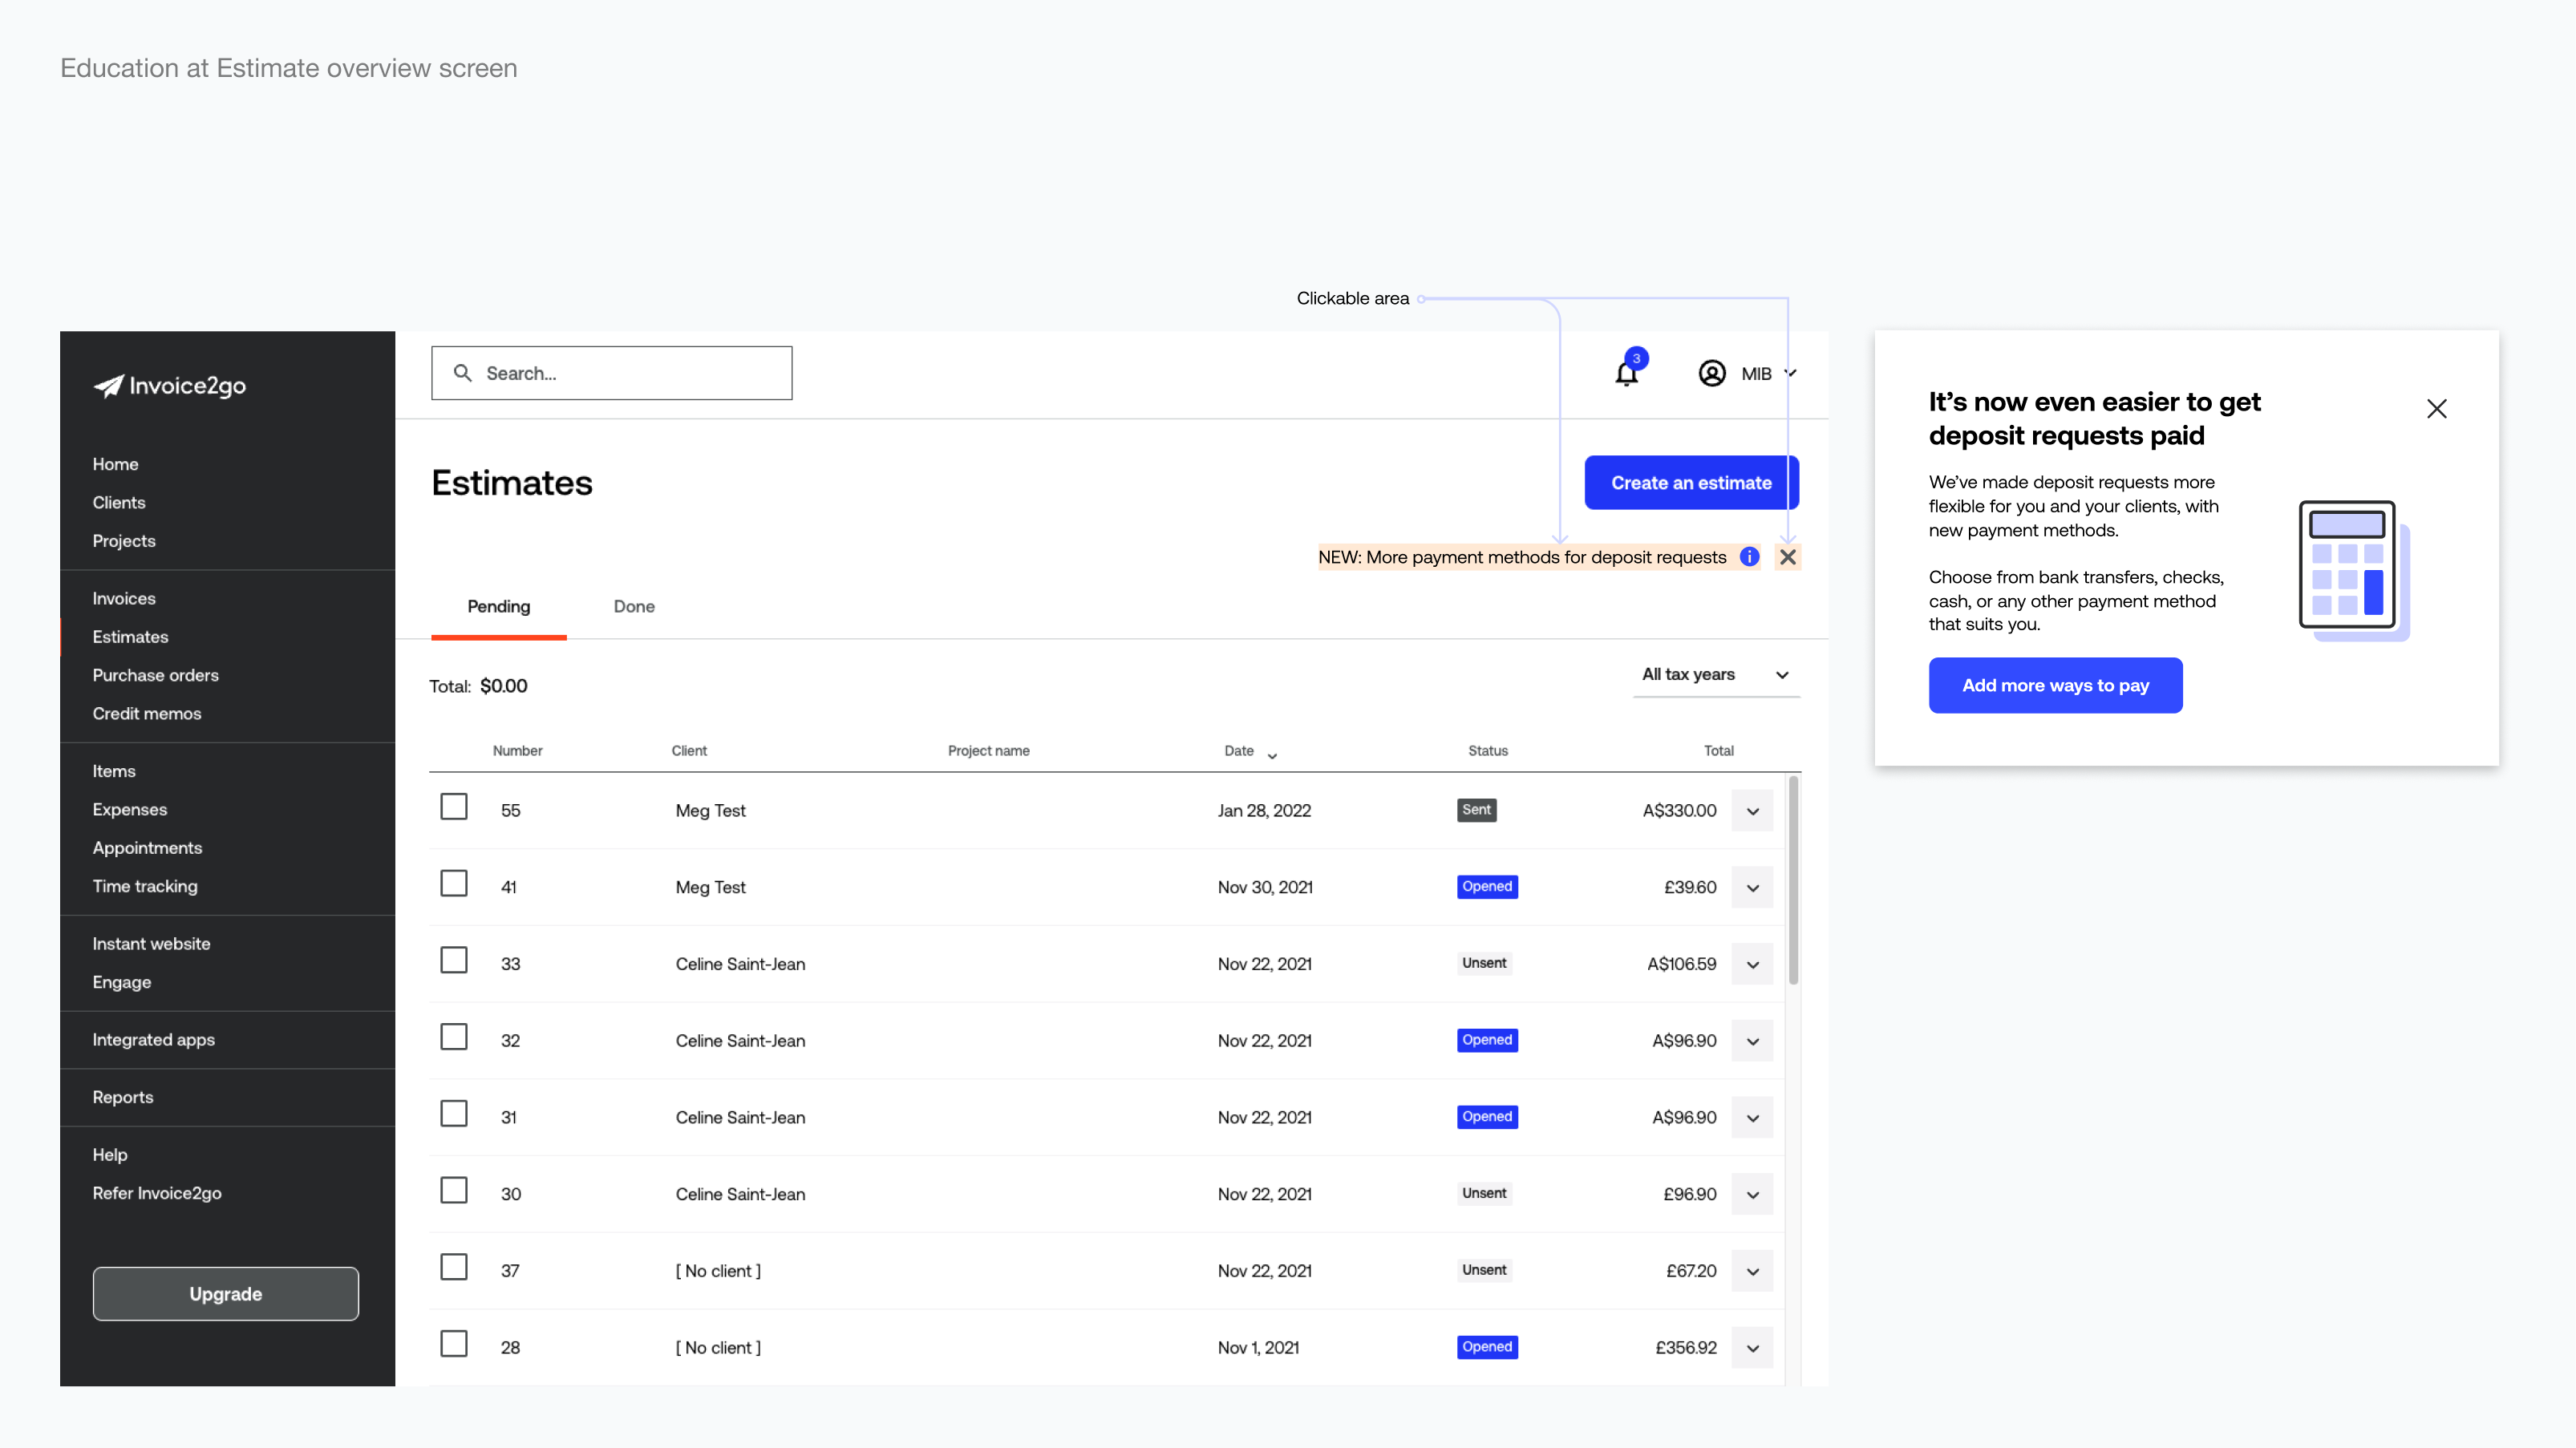Dismiss the NEW payment methods banner
2576x1448 pixels.
tap(1788, 557)
